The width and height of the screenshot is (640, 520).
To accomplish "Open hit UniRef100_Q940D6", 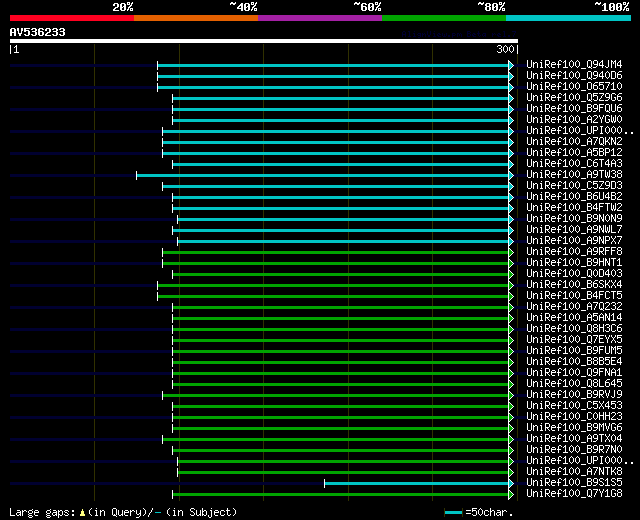I will 574,76.
